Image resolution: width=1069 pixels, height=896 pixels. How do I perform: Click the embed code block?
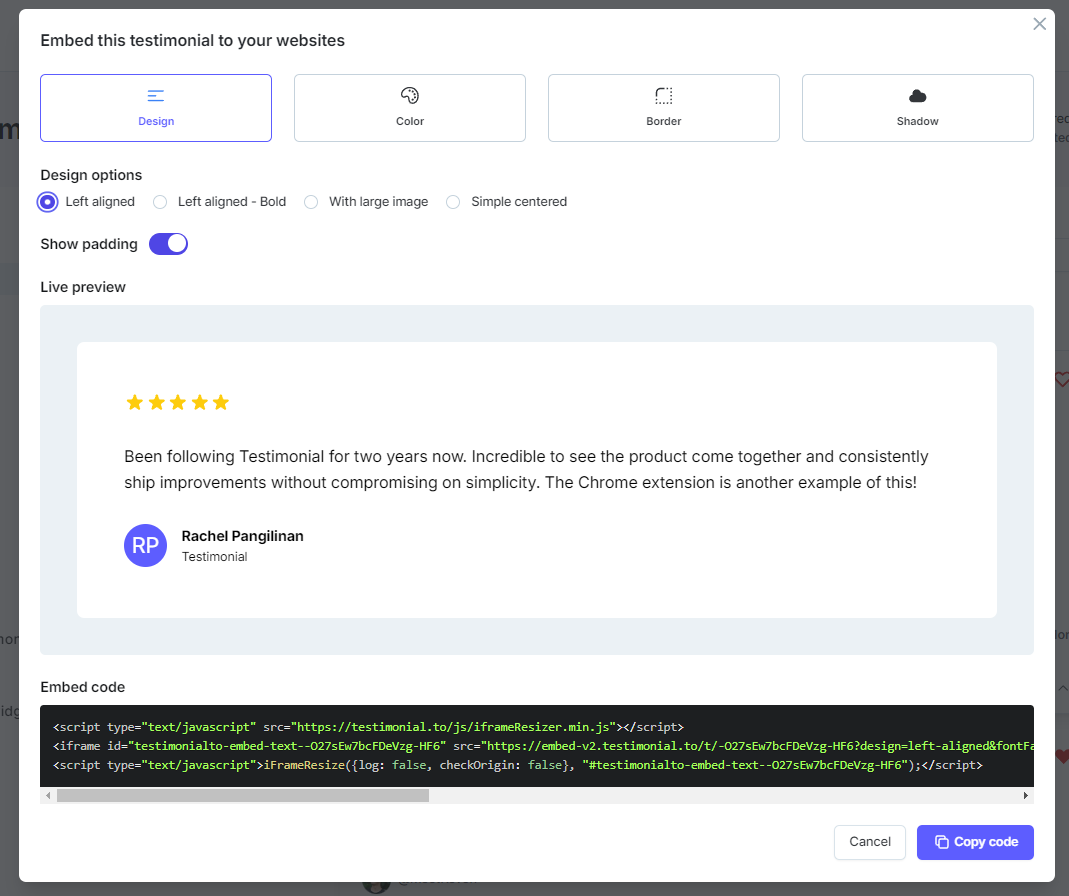tap(537, 746)
